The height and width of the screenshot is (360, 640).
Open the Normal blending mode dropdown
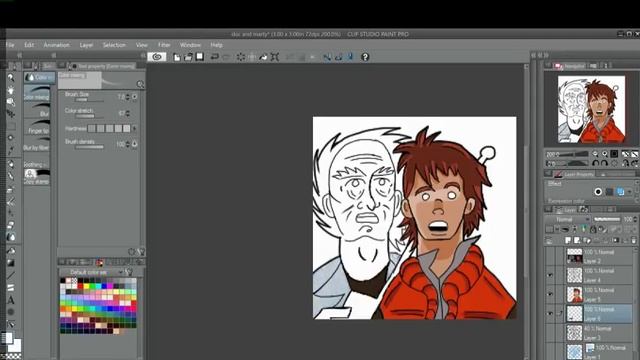(x=567, y=220)
